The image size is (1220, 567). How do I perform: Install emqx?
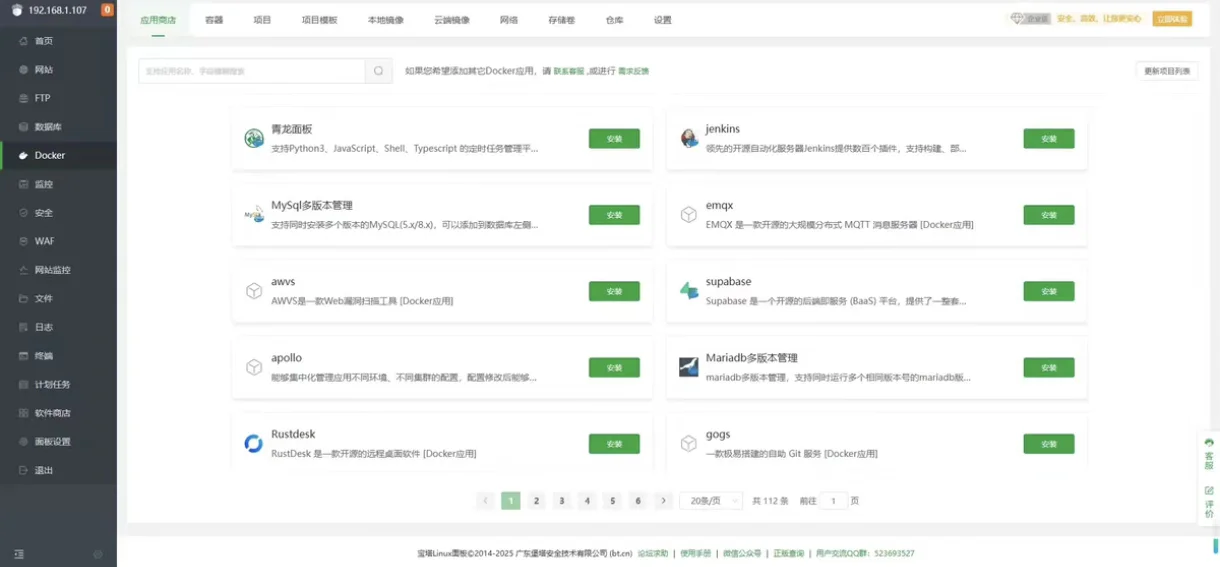click(1049, 215)
